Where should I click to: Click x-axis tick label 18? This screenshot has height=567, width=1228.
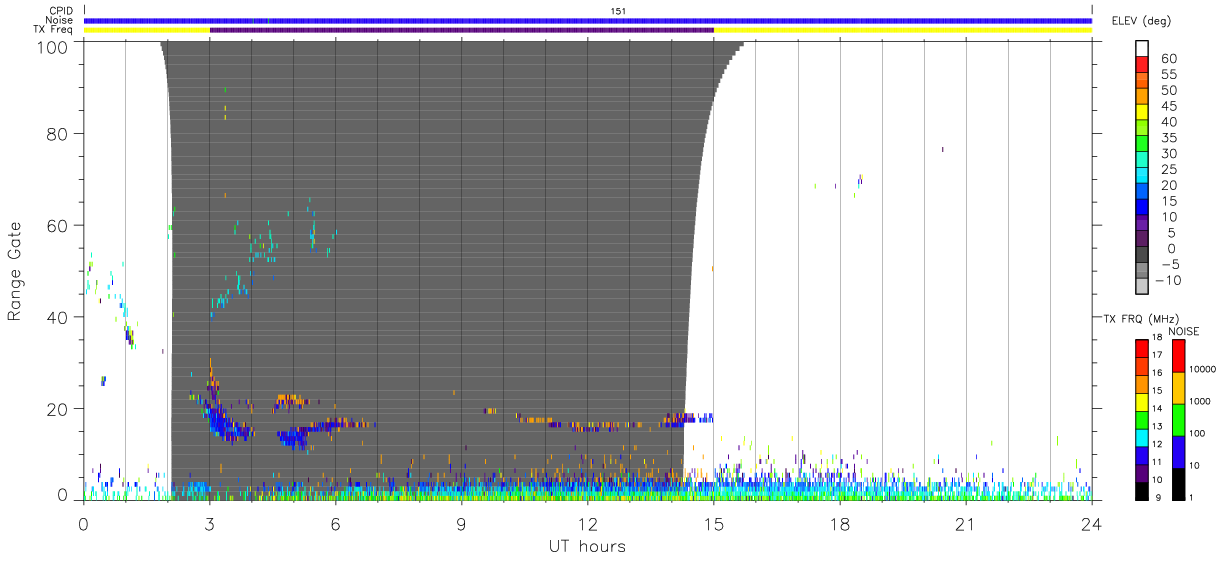pos(839,524)
